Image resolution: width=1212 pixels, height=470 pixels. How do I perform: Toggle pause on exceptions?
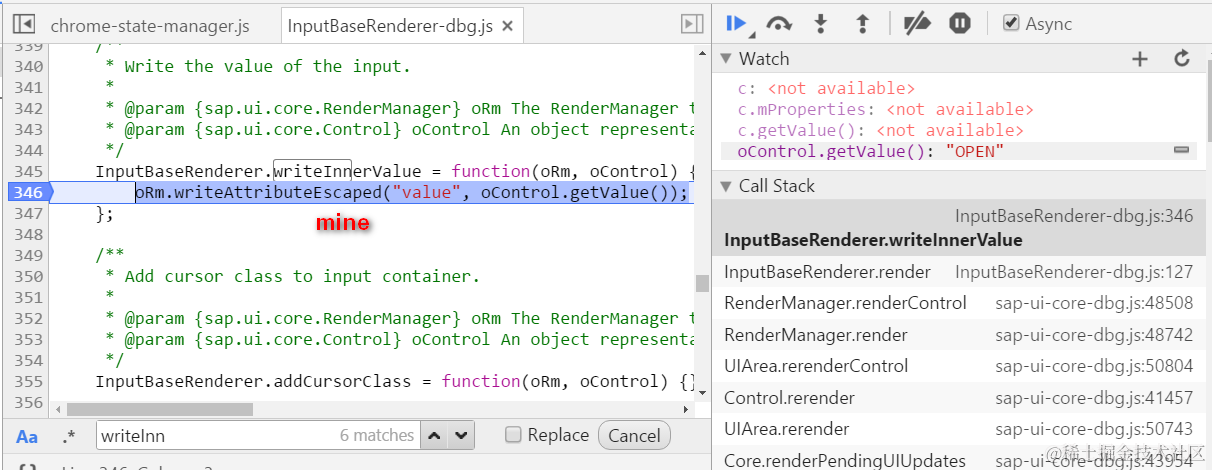(x=960, y=23)
